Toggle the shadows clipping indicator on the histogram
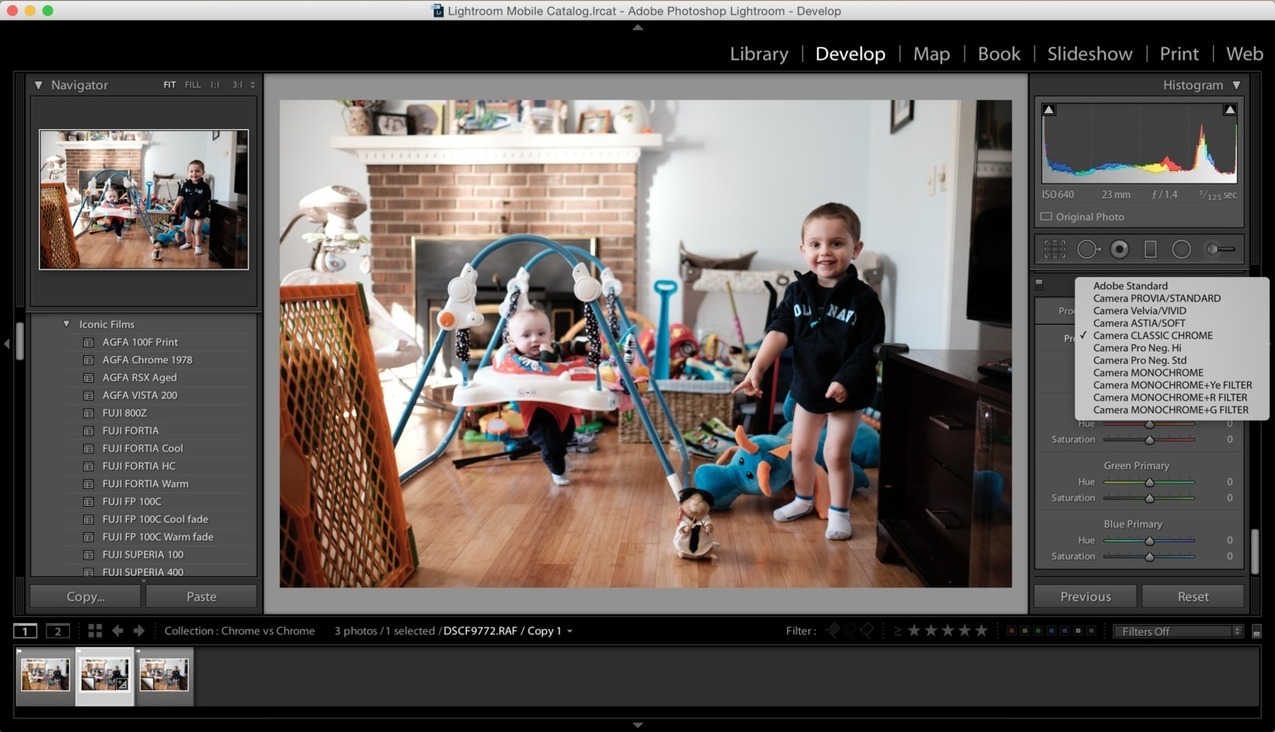 1048,108
